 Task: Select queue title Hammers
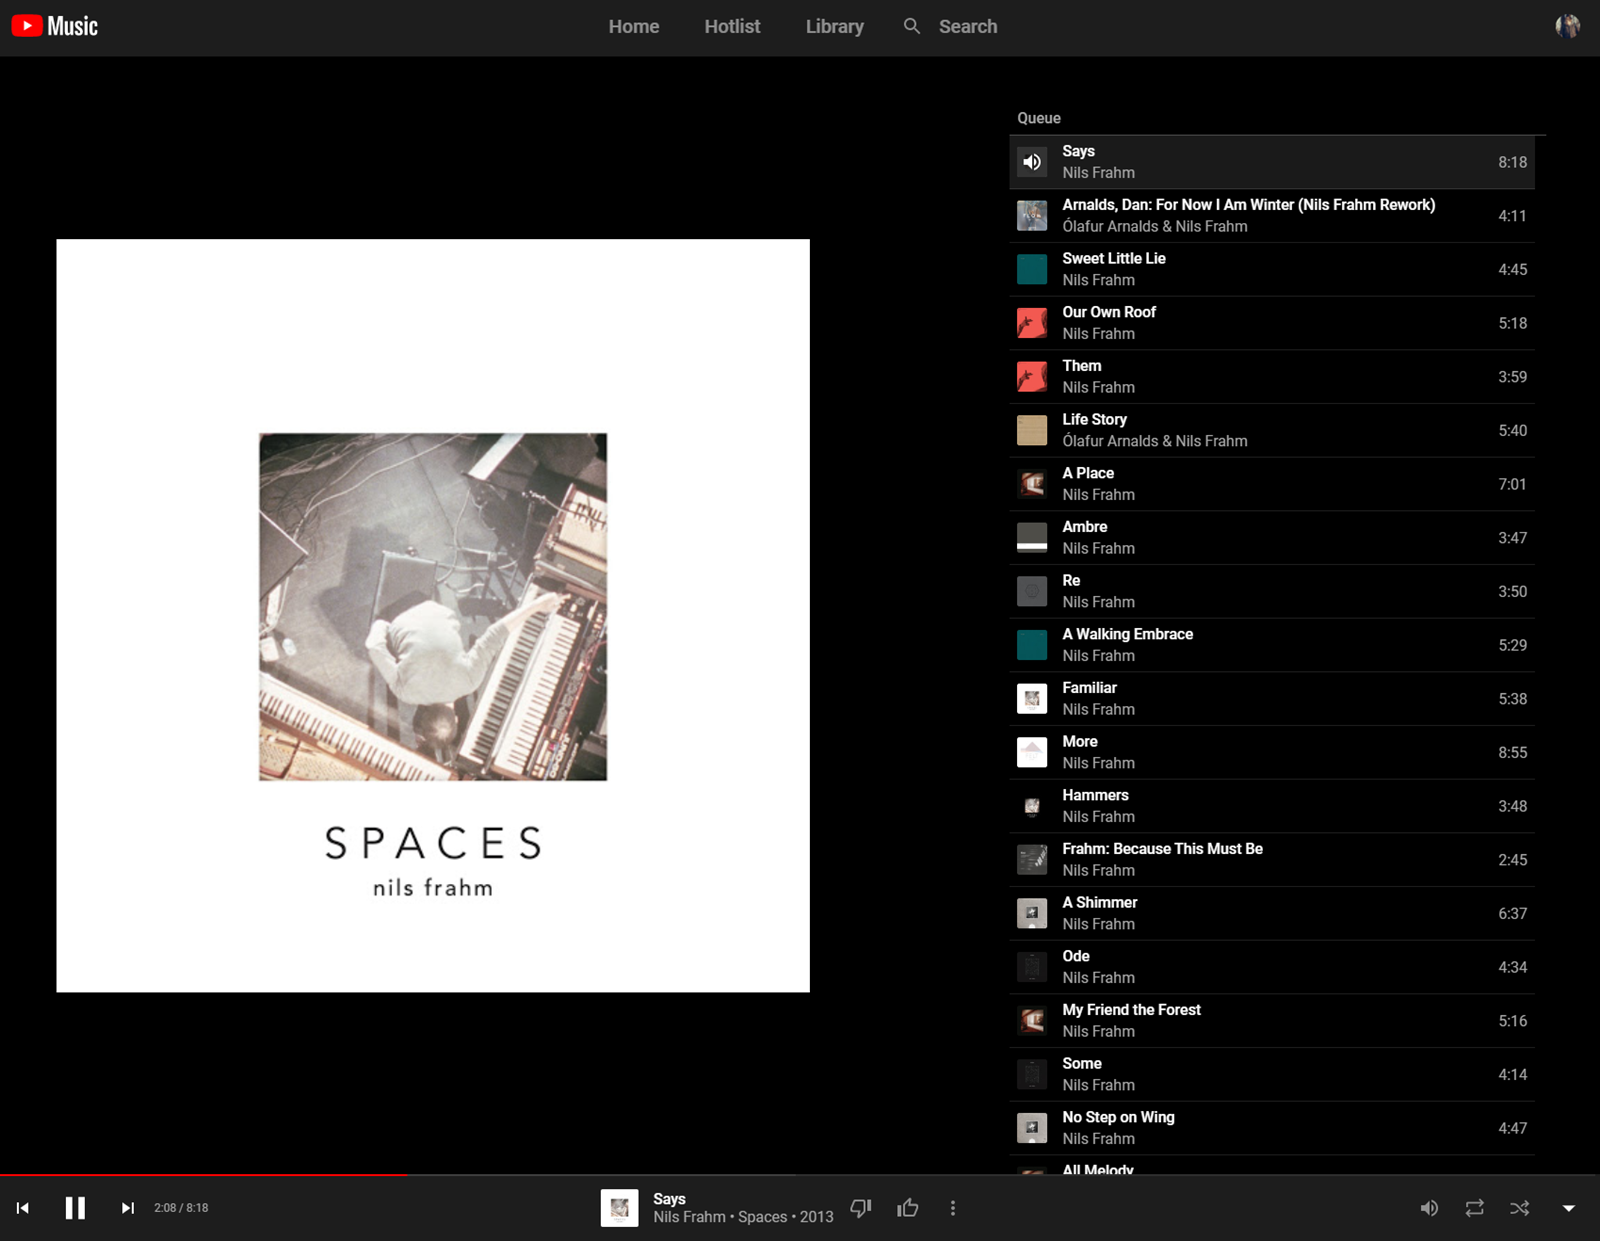pyautogui.click(x=1095, y=795)
